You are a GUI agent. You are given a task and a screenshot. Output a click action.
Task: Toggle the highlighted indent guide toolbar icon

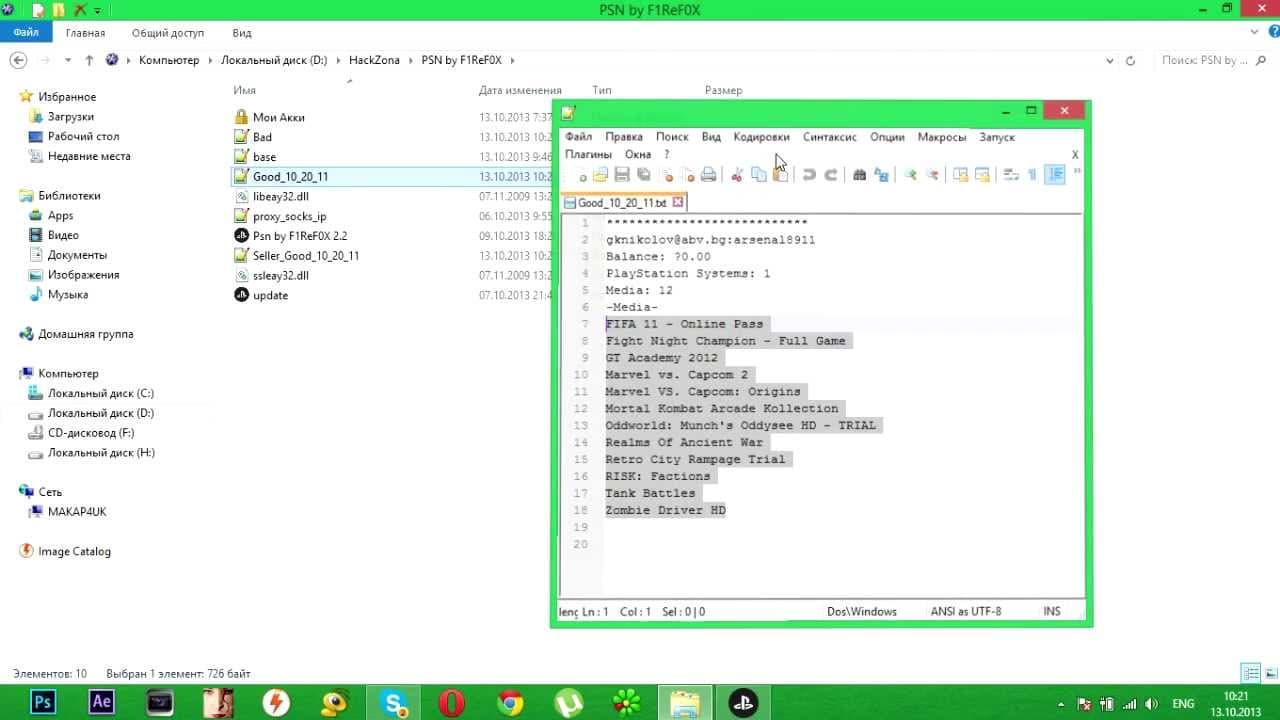pos(1054,175)
